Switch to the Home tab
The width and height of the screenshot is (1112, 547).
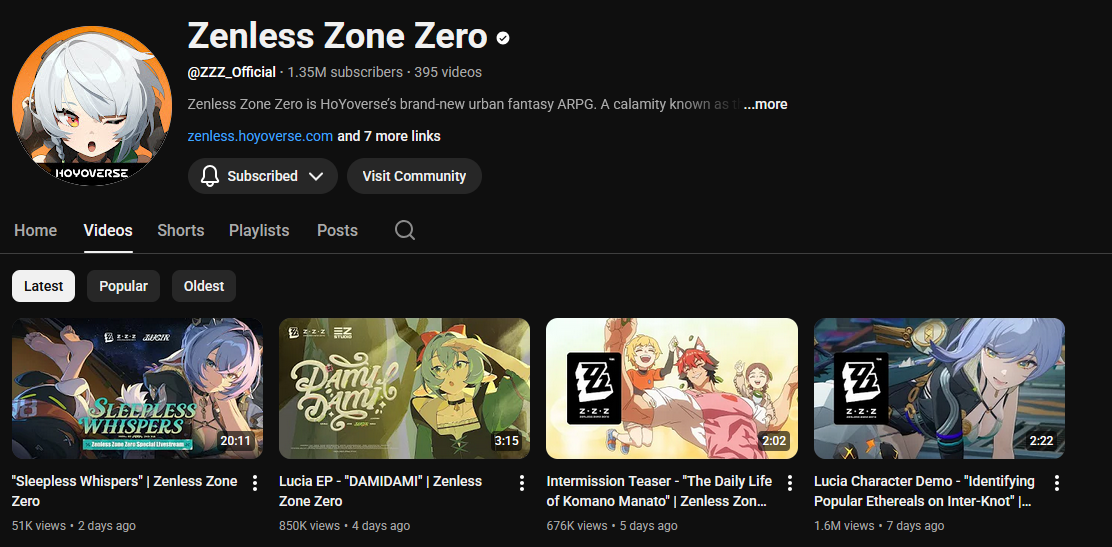click(x=35, y=230)
